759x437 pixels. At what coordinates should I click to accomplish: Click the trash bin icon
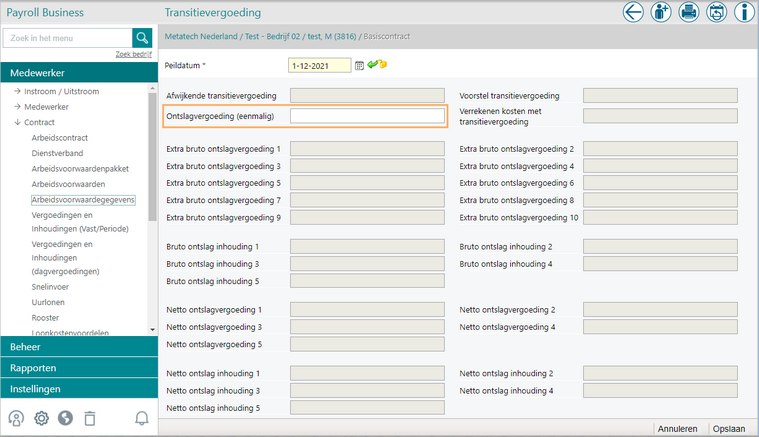(x=89, y=419)
